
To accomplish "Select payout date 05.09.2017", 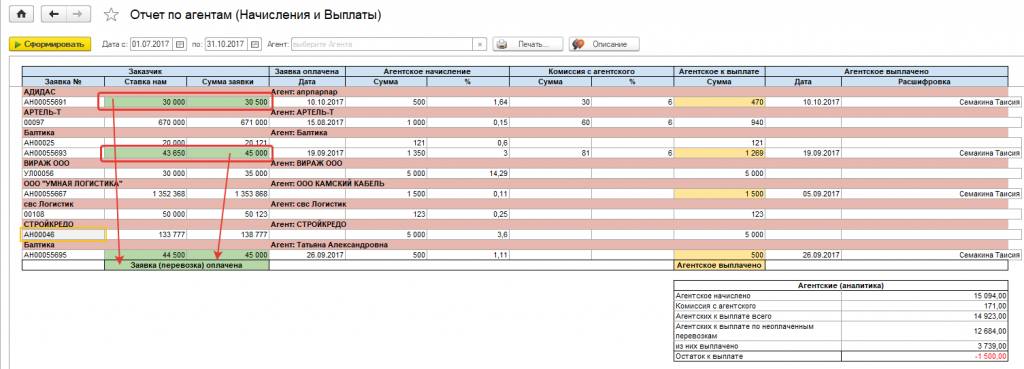I will pos(803,194).
